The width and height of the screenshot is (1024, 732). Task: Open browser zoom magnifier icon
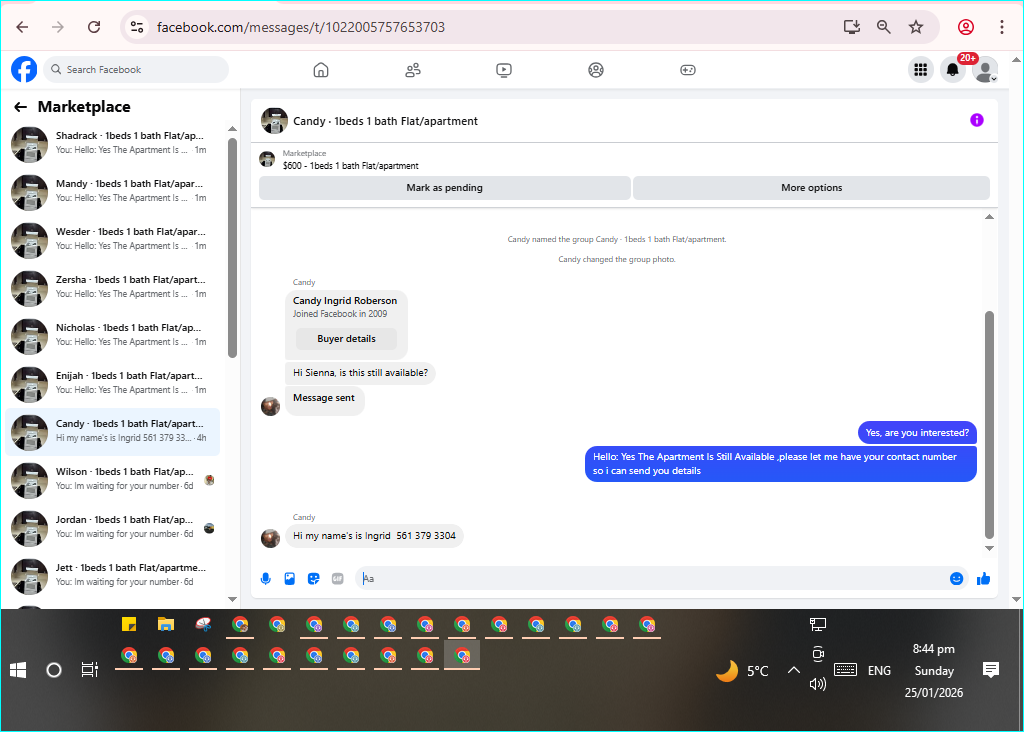click(884, 27)
